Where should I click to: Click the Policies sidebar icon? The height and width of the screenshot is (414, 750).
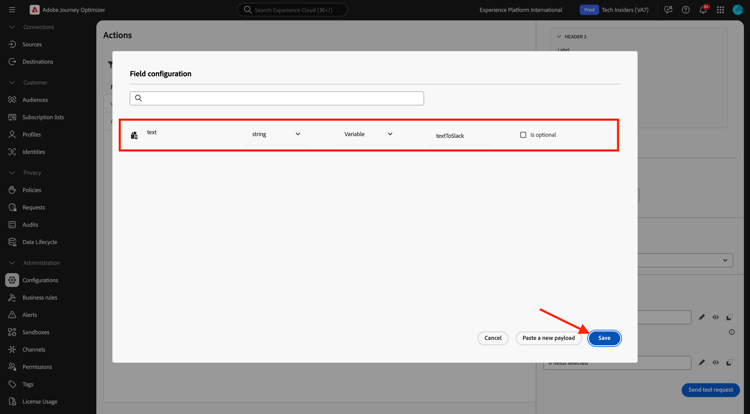(12, 190)
